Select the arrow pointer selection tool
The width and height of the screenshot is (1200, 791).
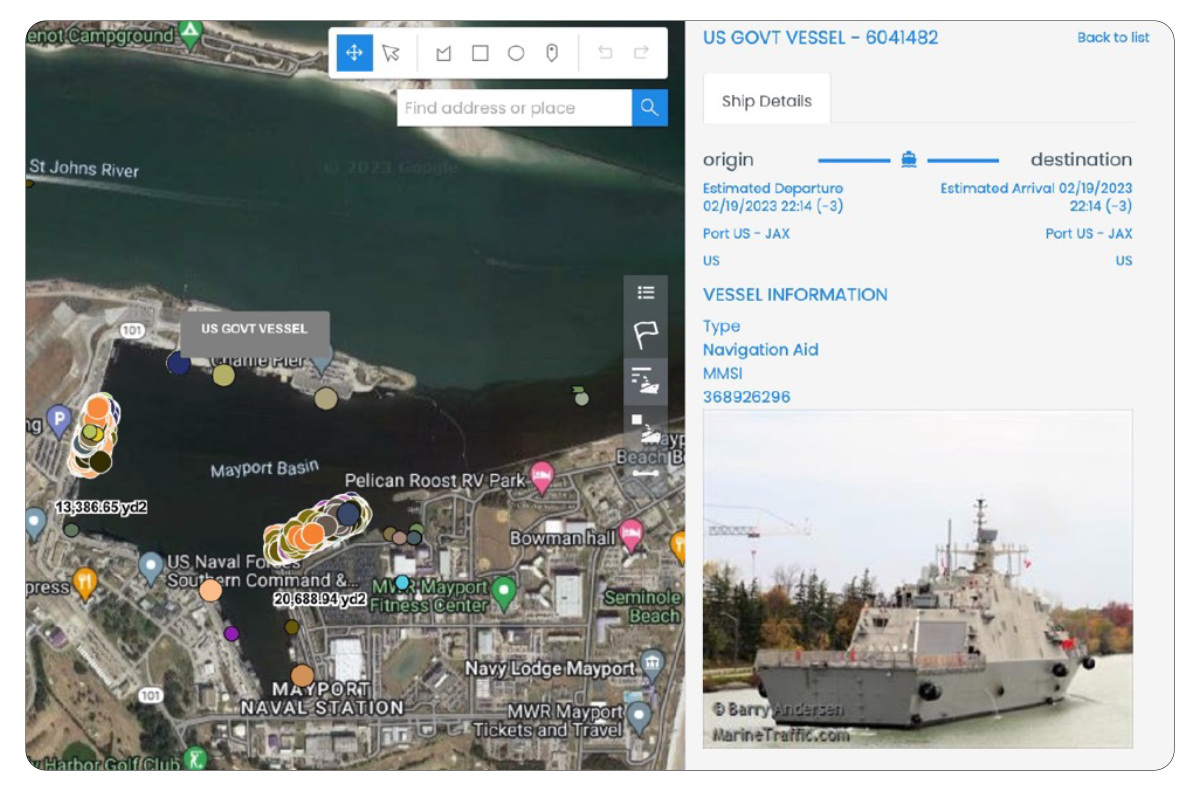pyautogui.click(x=391, y=53)
